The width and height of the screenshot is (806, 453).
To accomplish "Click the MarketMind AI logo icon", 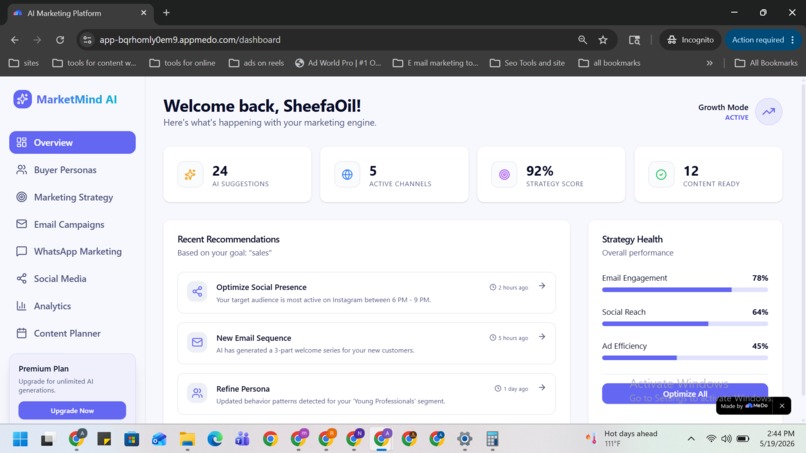I will pyautogui.click(x=22, y=99).
